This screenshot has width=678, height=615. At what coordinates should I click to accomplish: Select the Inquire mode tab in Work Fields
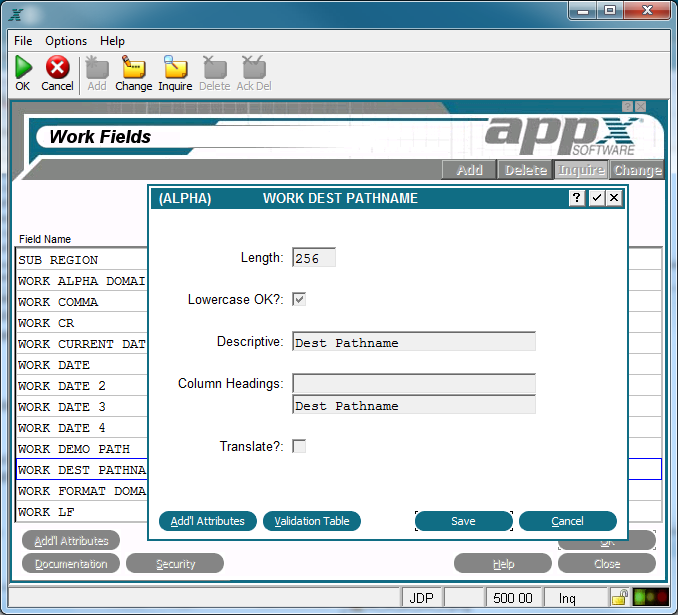point(581,170)
